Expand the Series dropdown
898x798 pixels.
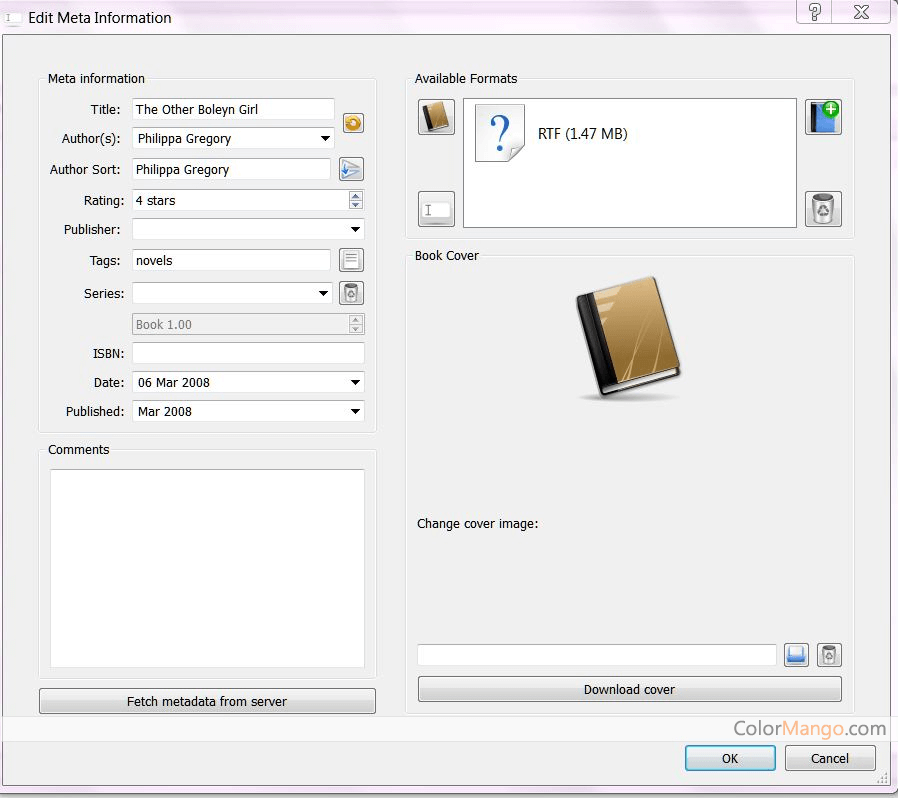click(324, 294)
